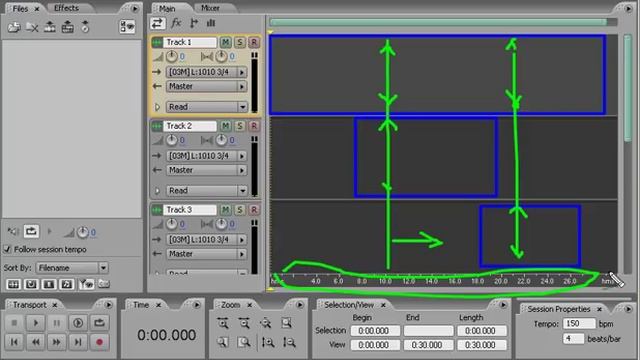Viewport: 640px width, 360px height.
Task: Switch to the Main tab
Action: [167, 8]
